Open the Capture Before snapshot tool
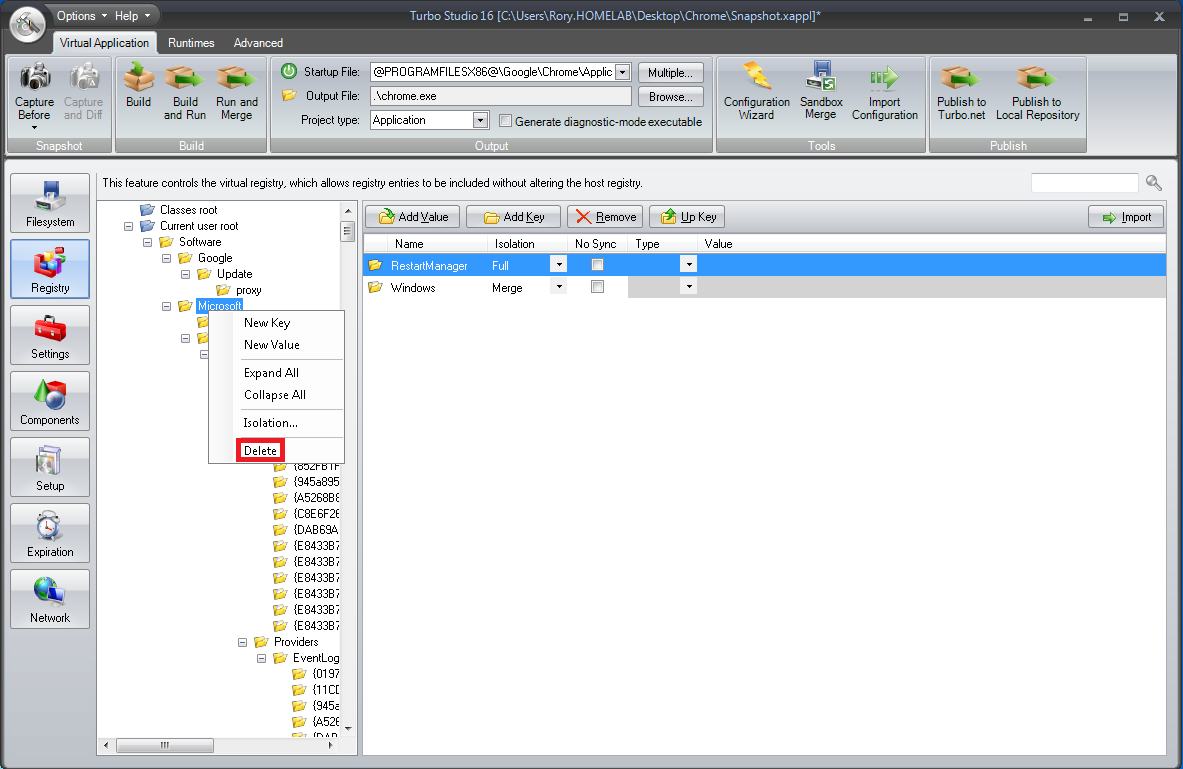Viewport: 1183px width, 769px height. coord(34,91)
